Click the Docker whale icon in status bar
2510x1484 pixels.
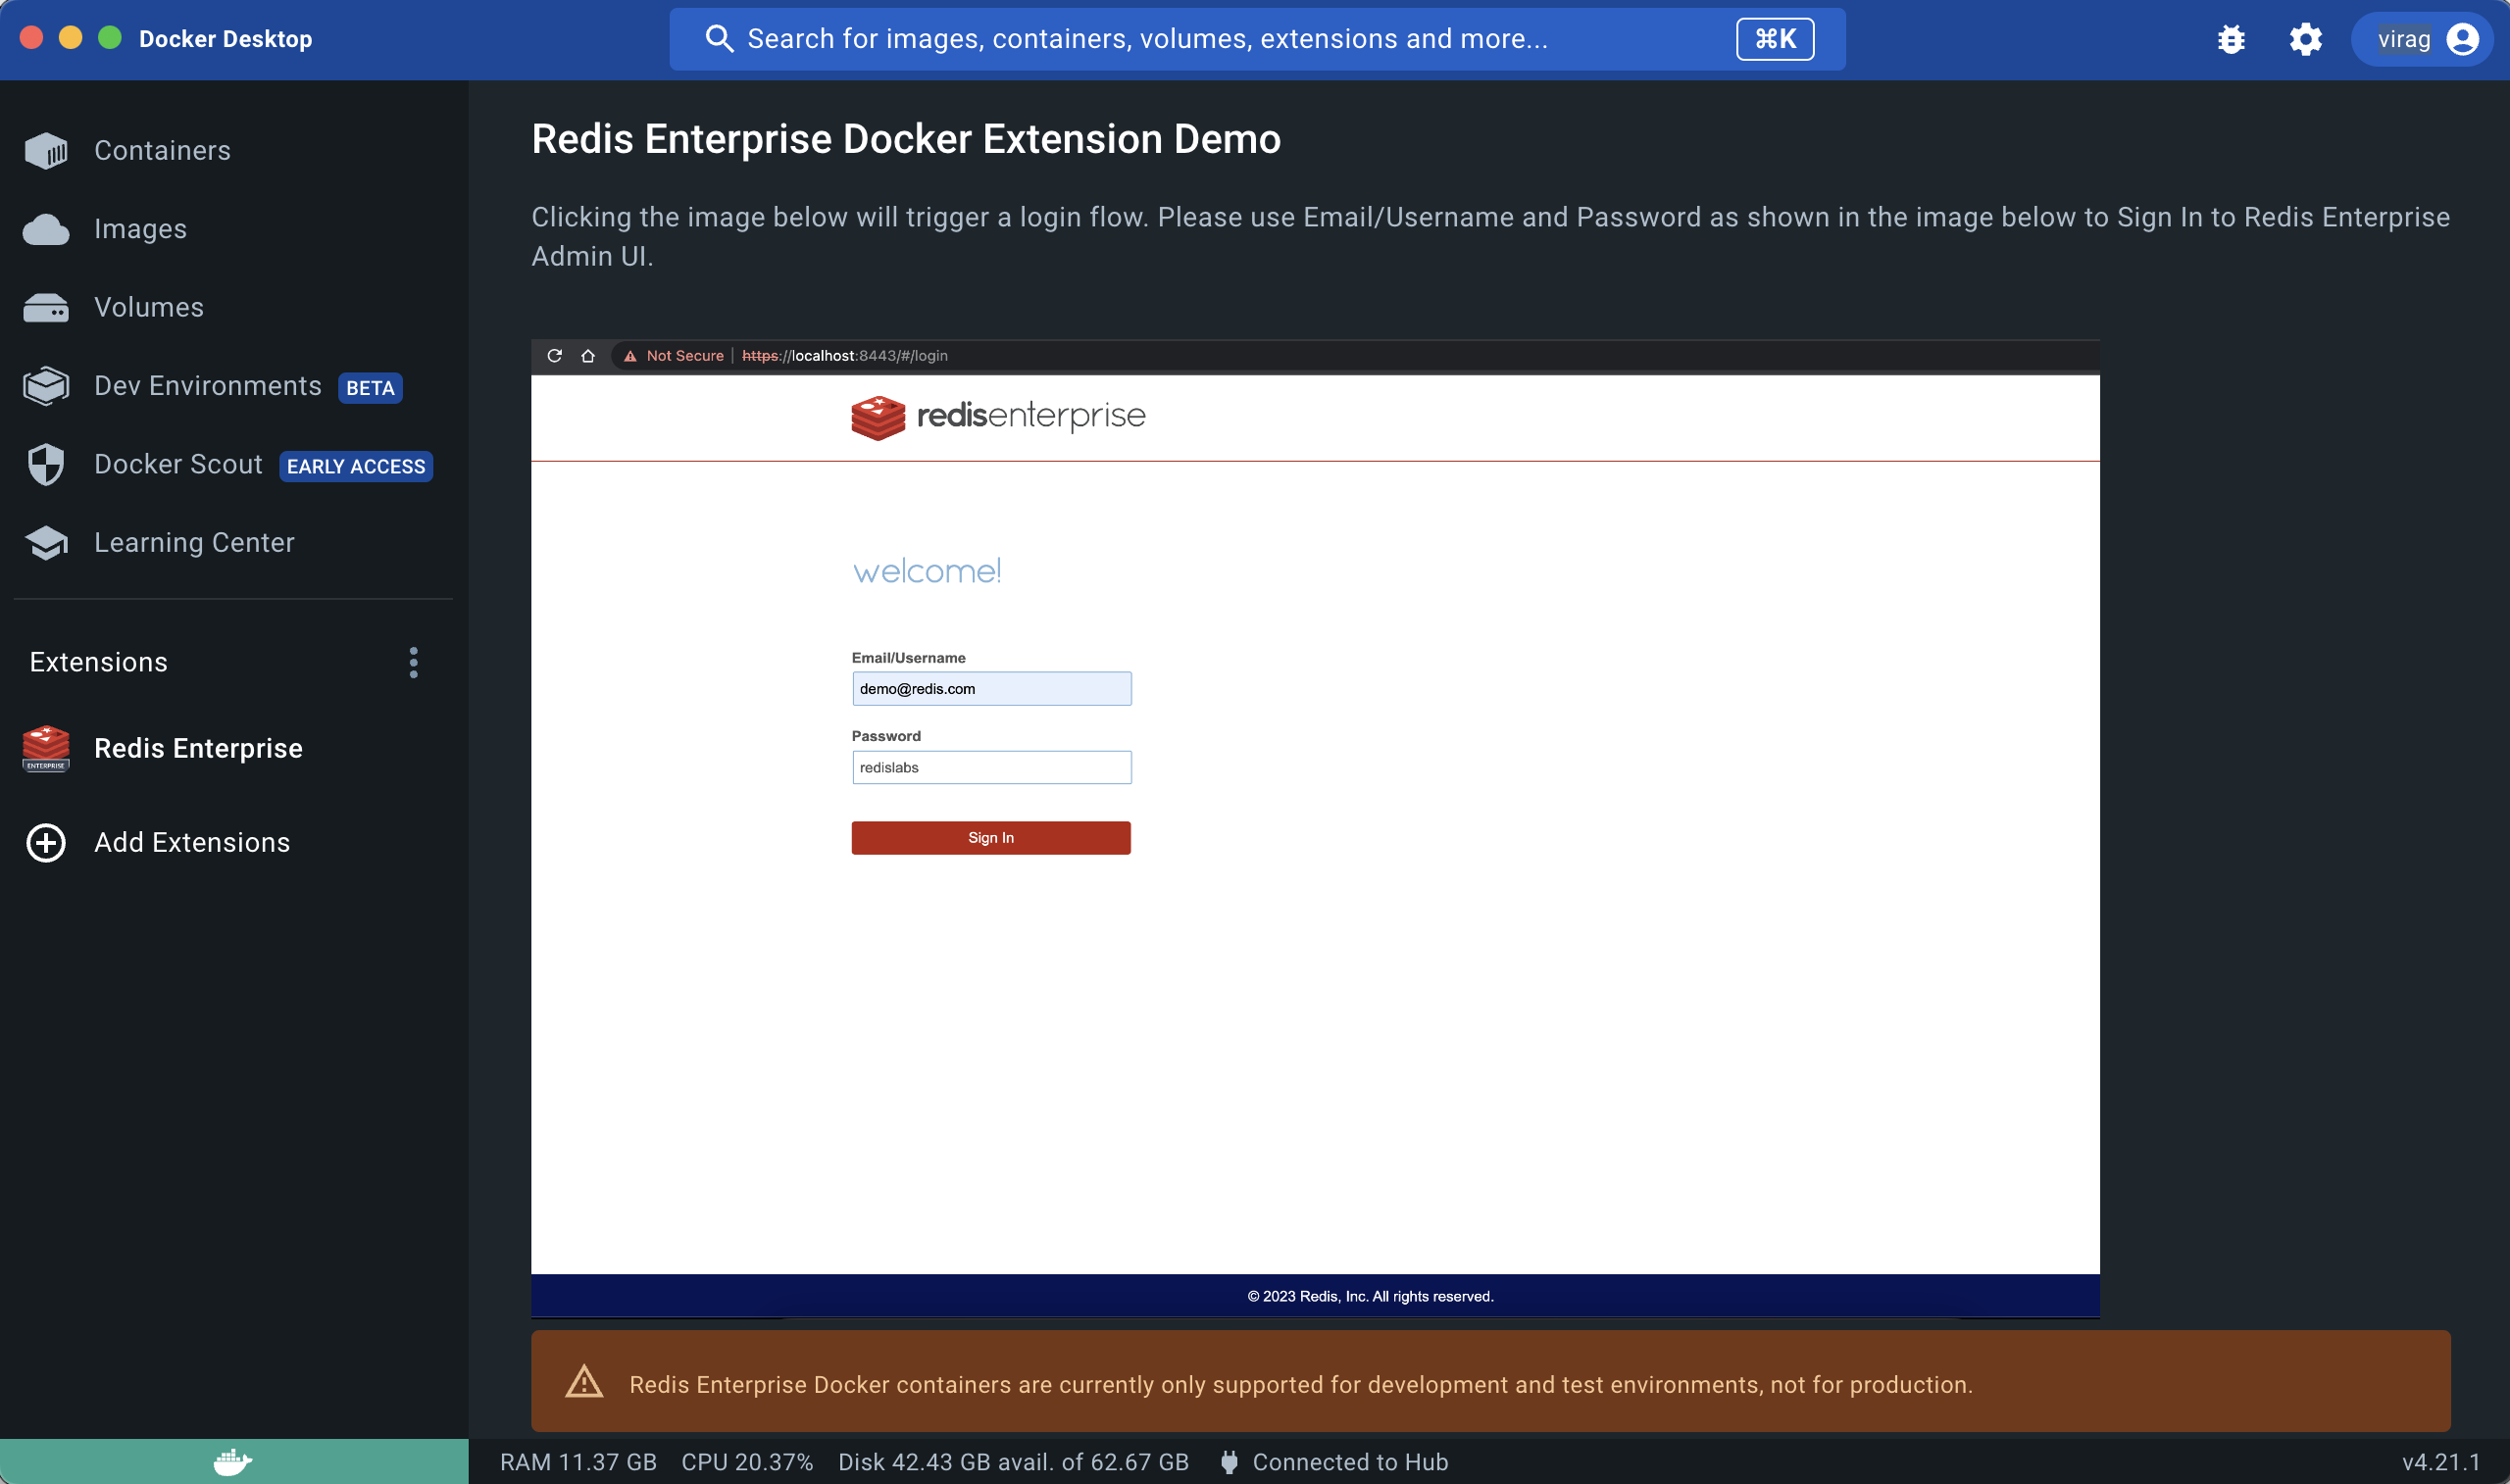[x=233, y=1462]
